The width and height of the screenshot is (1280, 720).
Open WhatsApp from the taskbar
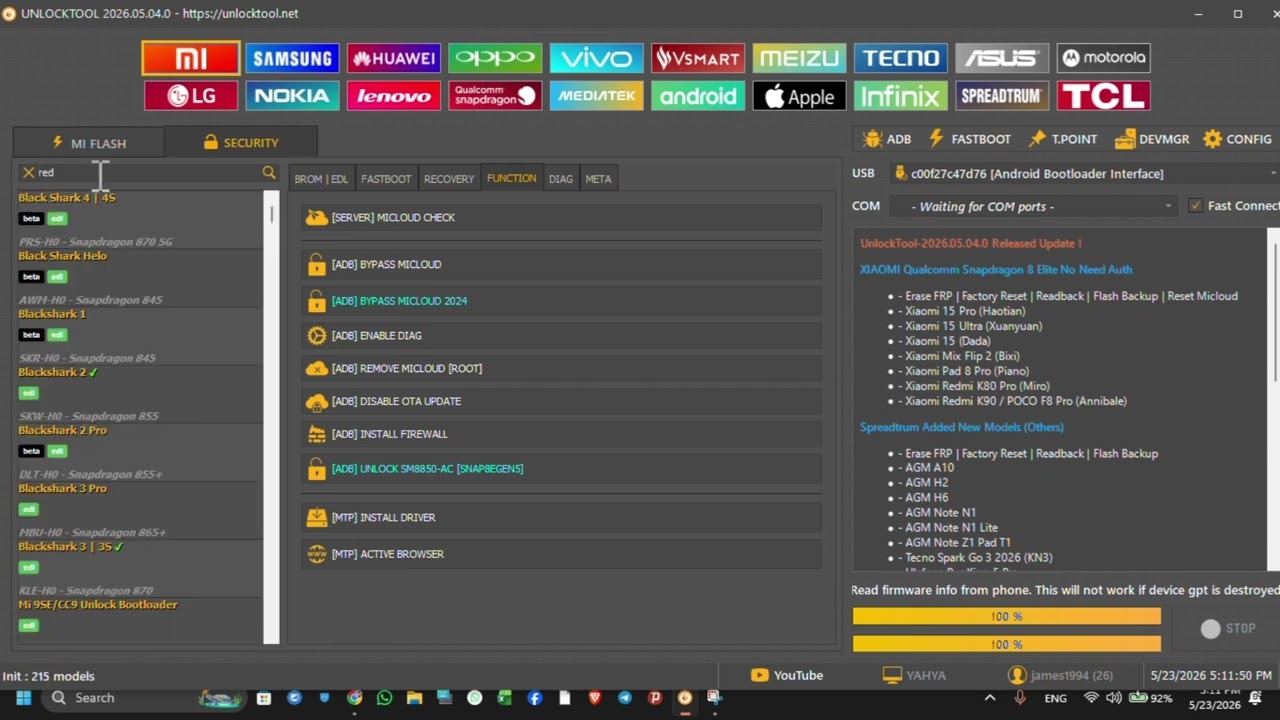(385, 698)
